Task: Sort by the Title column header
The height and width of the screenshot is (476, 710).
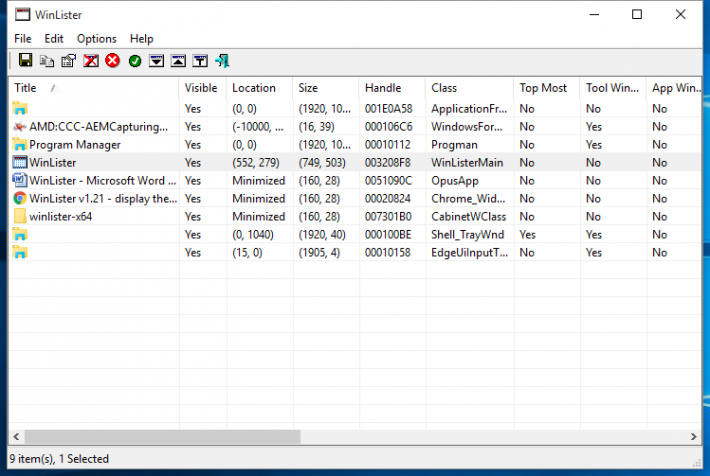Action: 94,88
